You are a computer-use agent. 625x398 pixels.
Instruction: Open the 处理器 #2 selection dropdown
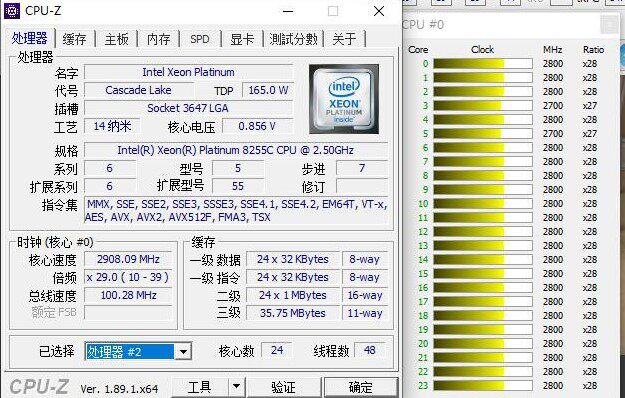click(183, 352)
